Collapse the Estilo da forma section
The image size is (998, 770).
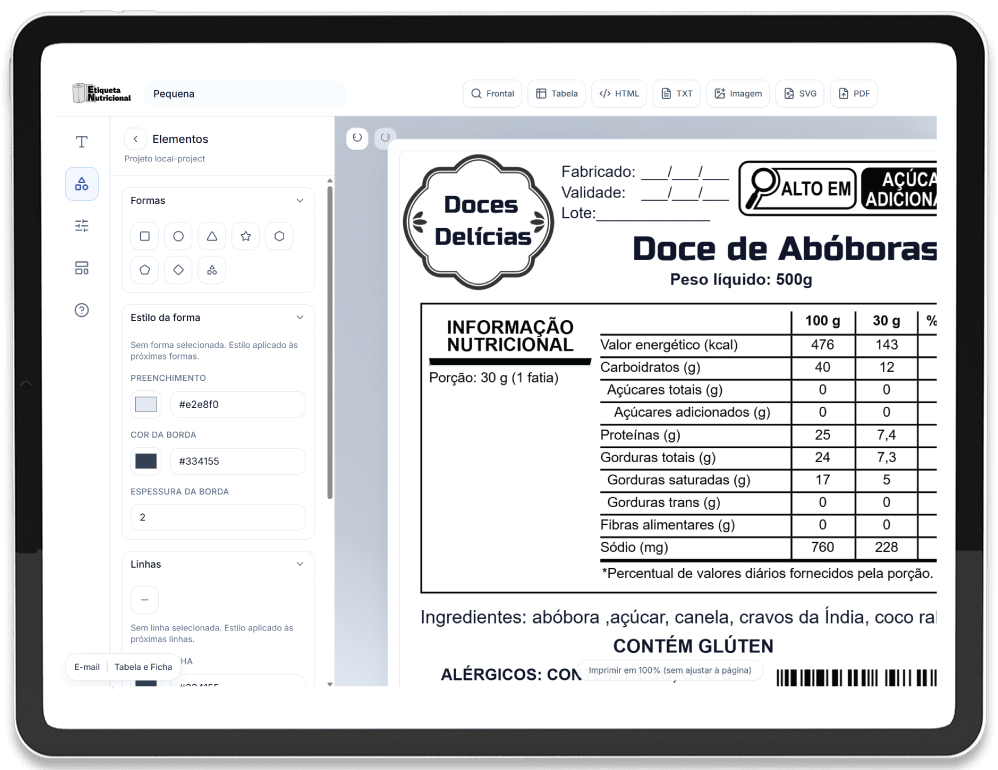pyautogui.click(x=299, y=318)
